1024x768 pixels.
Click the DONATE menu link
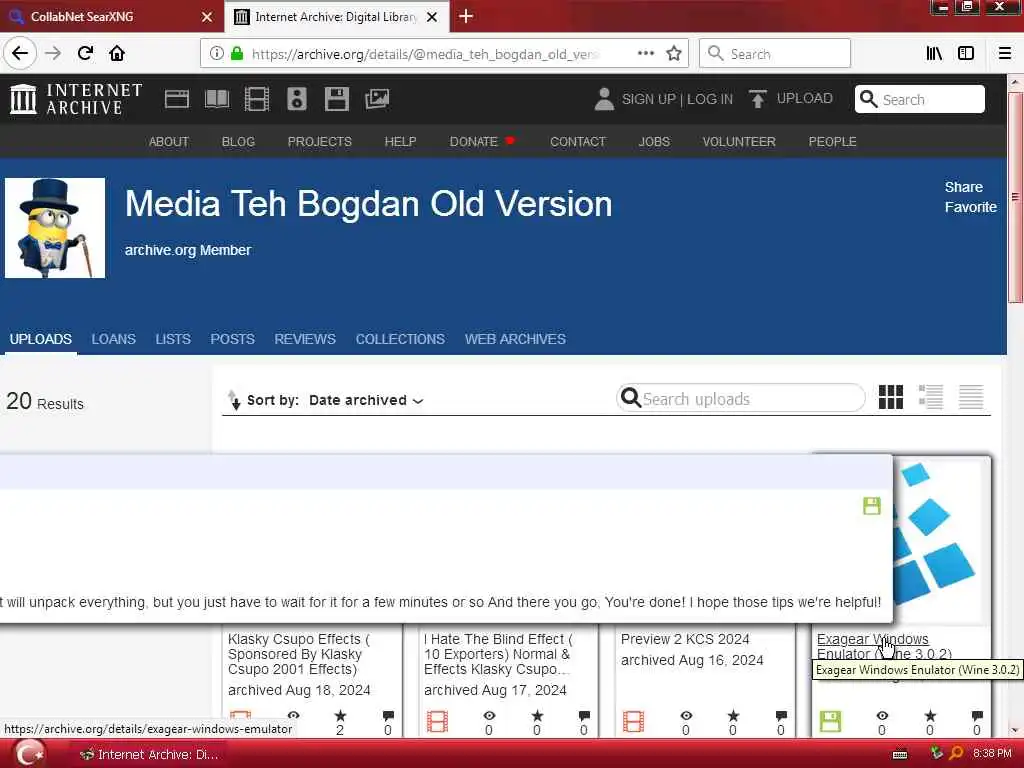point(473,142)
